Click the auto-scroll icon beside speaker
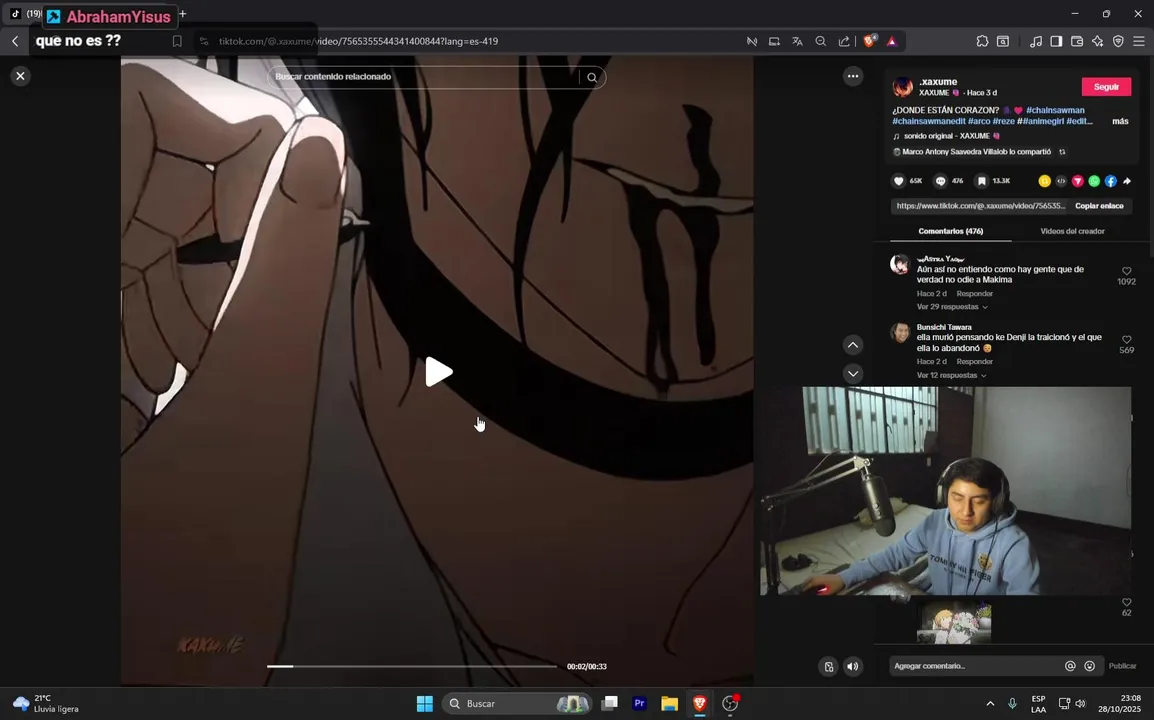1154x720 pixels. click(829, 667)
